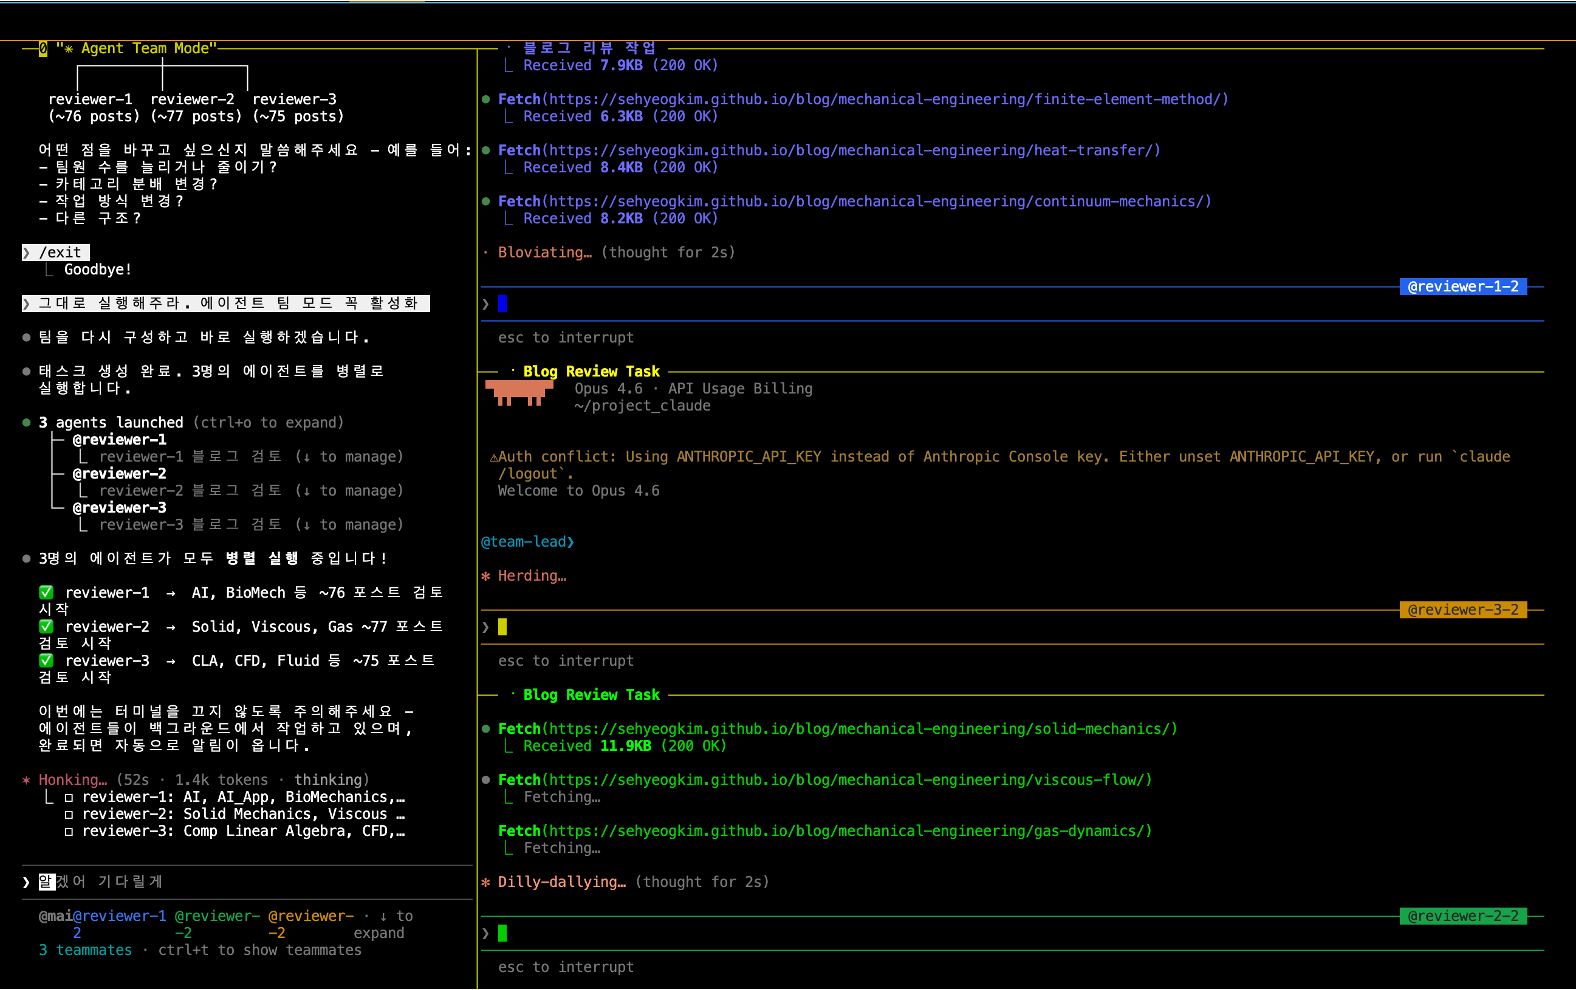Click the 'Blog Review Task' title above the Claude logo
Viewport: 1576px width, 990px height.
pos(591,372)
